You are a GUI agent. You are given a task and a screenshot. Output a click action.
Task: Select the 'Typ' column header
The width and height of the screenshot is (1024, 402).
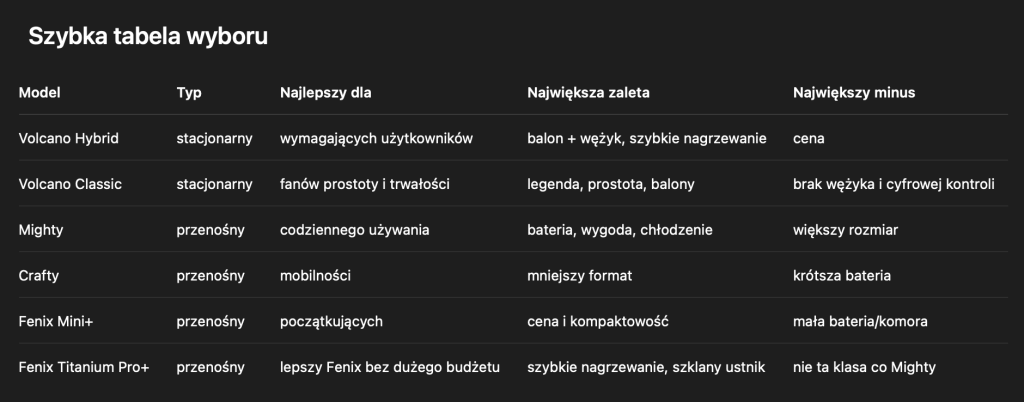point(189,93)
